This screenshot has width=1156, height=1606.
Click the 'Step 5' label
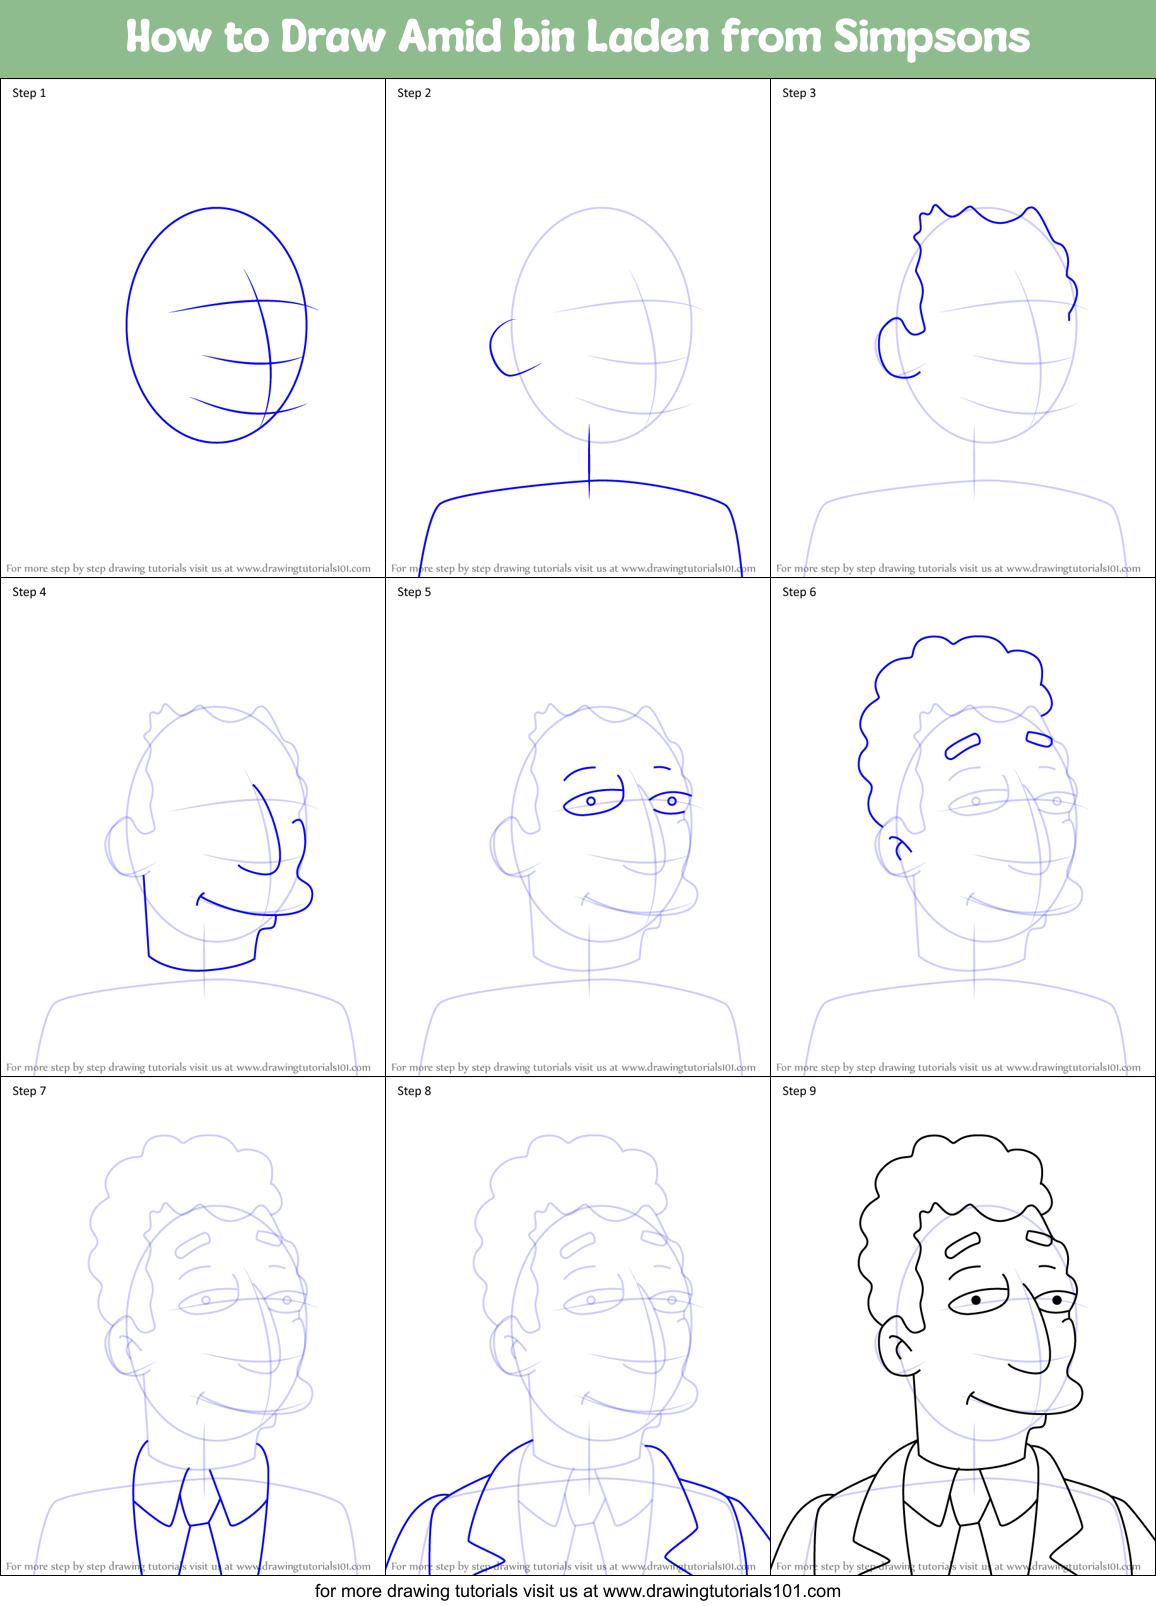(414, 592)
